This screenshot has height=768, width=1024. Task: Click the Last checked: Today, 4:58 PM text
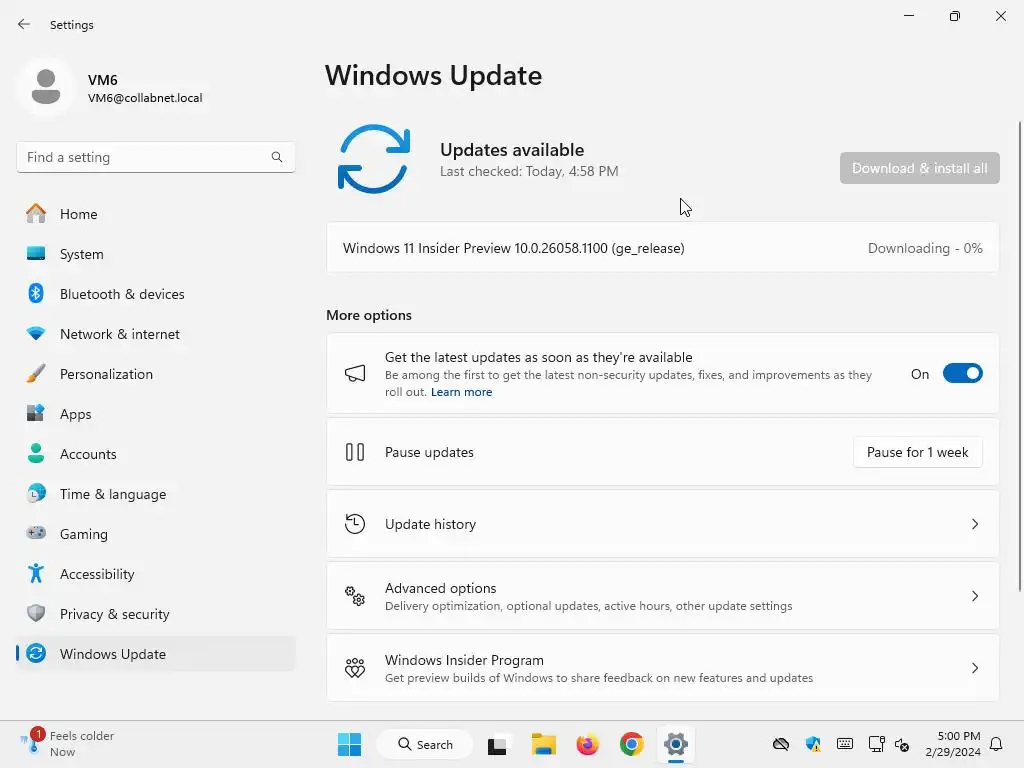pyautogui.click(x=529, y=171)
